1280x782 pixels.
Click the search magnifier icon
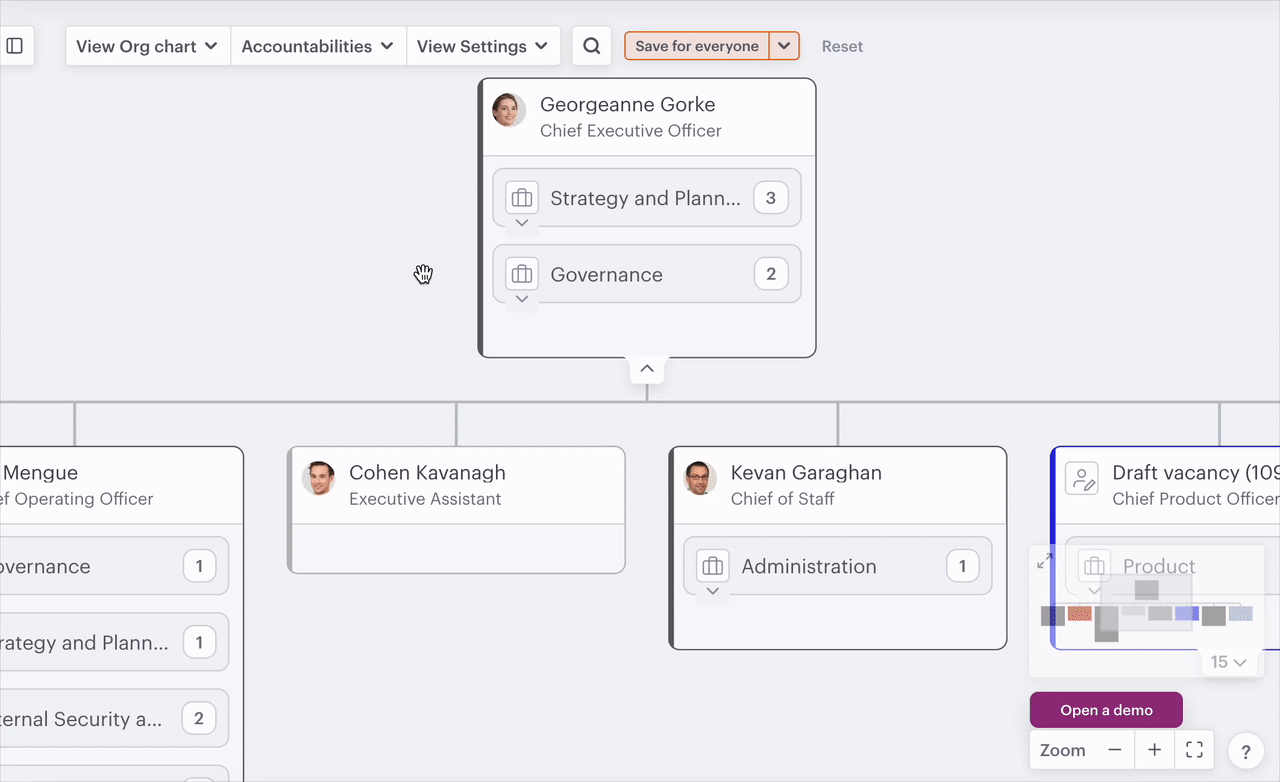(x=591, y=46)
